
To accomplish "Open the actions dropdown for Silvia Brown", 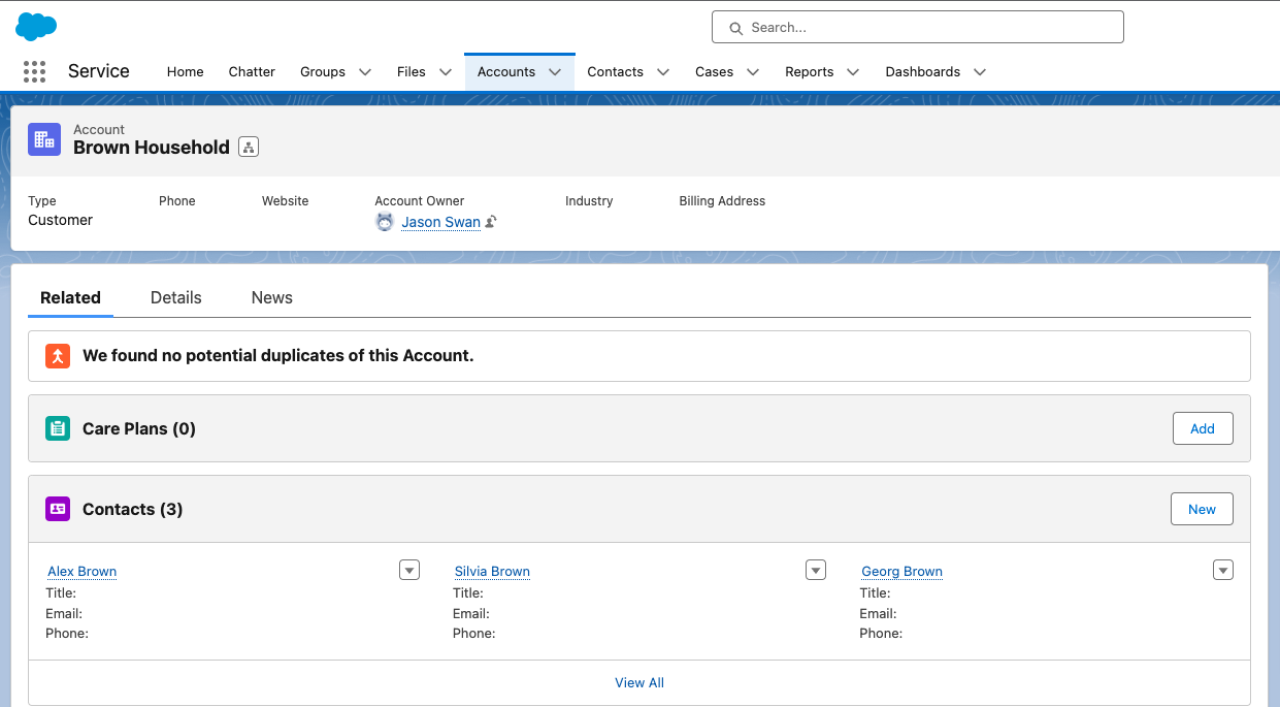I will [816, 570].
